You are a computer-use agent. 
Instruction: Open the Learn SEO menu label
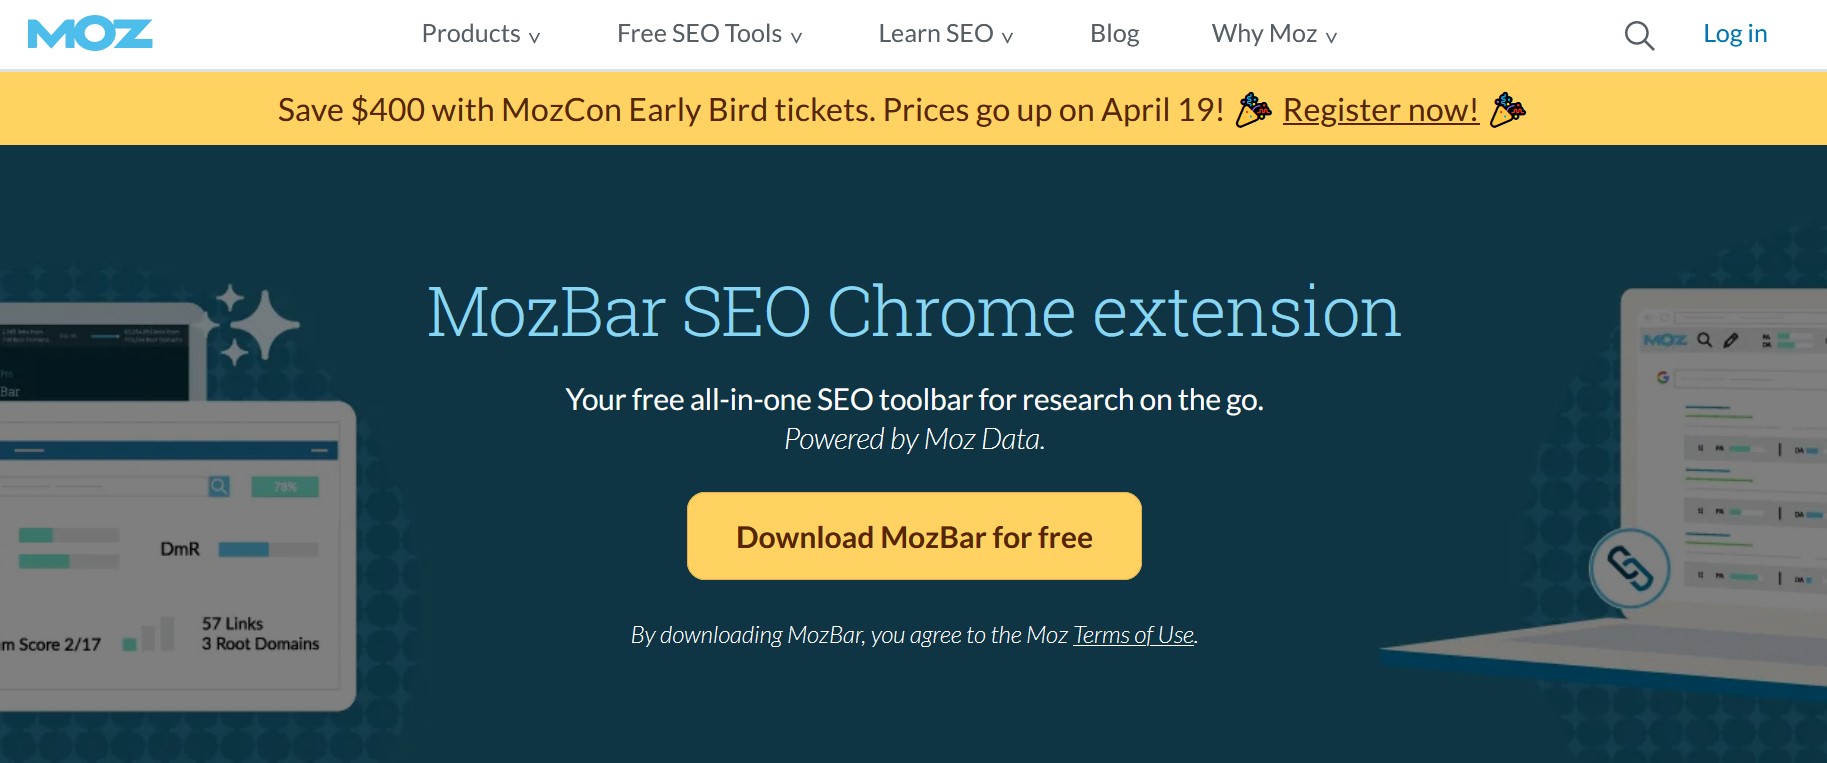(x=936, y=34)
